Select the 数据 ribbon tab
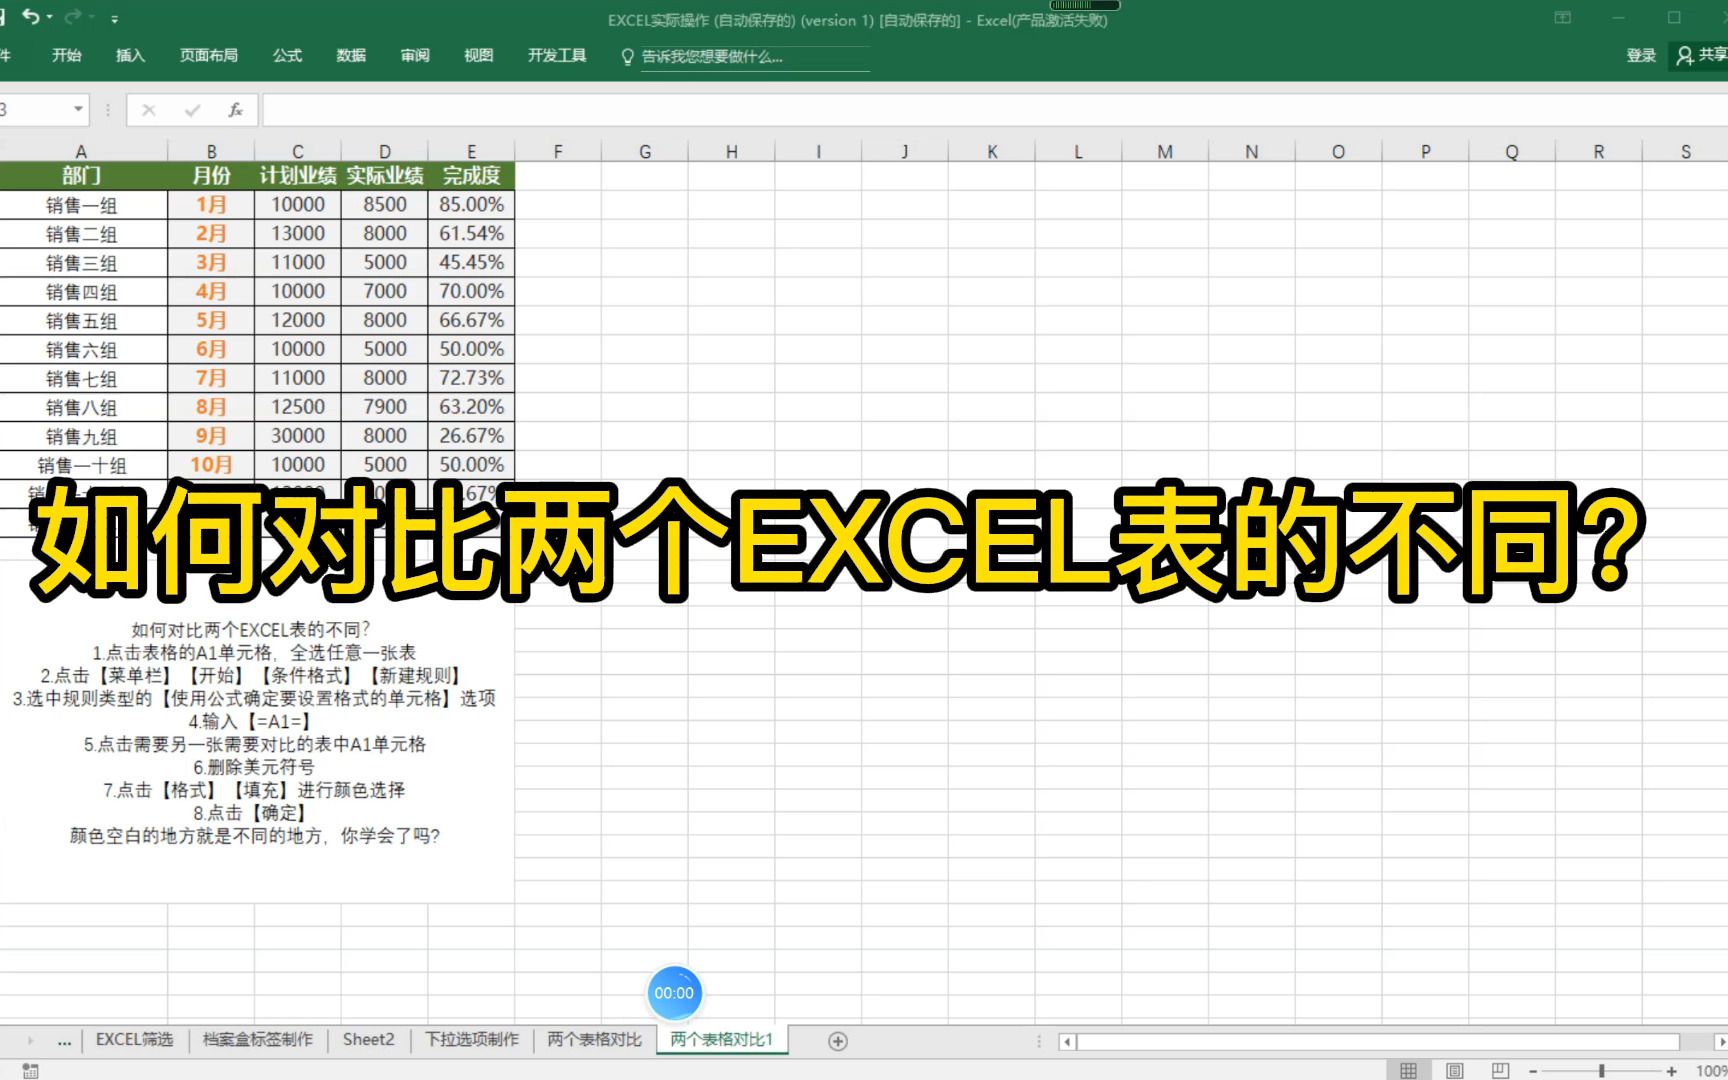 [351, 55]
